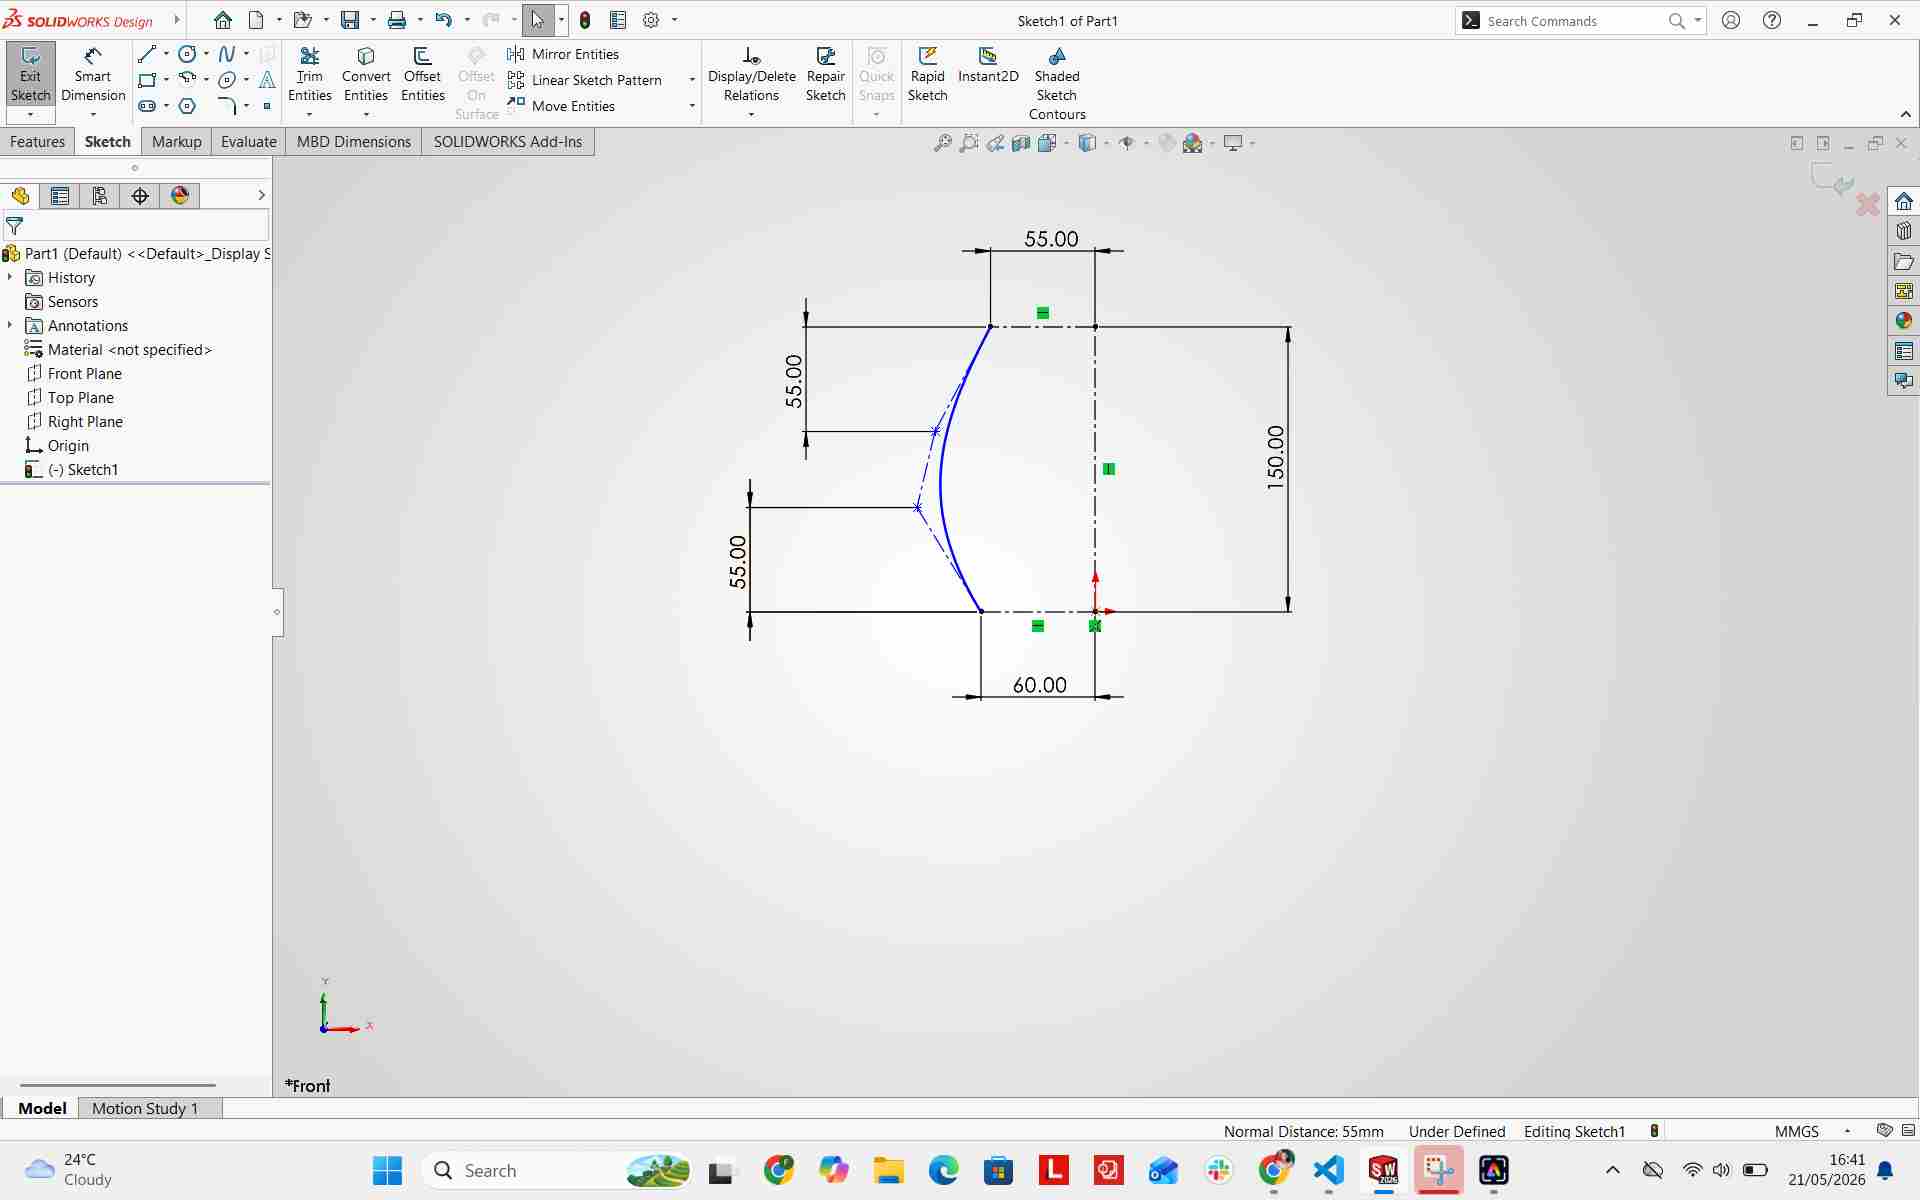This screenshot has width=1920, height=1200.
Task: Select Sketch1 in the feature tree
Action: point(83,469)
